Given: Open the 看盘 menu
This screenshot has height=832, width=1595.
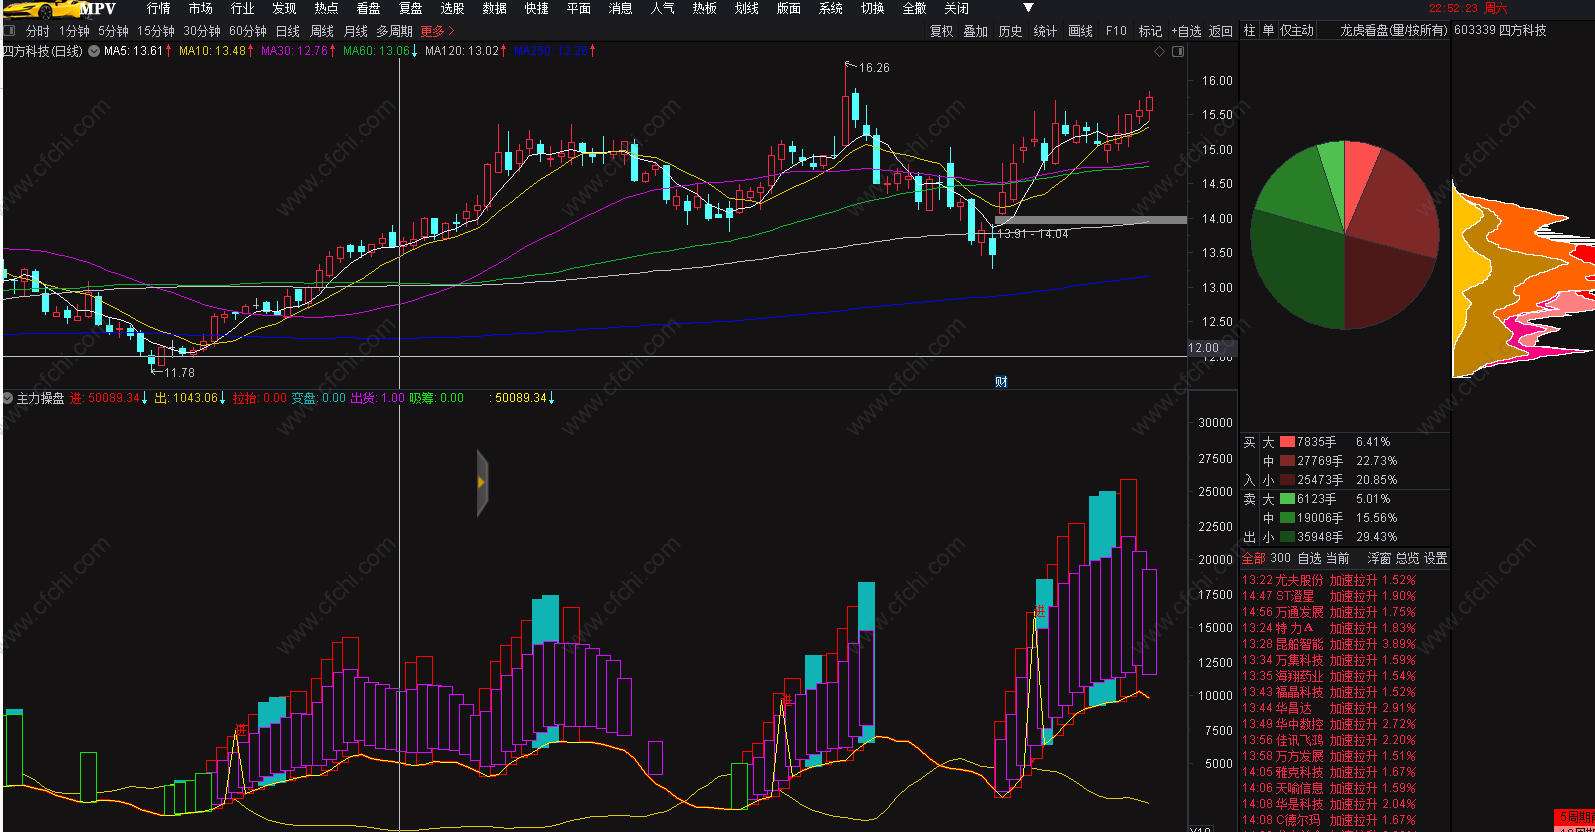Looking at the screenshot, I should [x=369, y=8].
